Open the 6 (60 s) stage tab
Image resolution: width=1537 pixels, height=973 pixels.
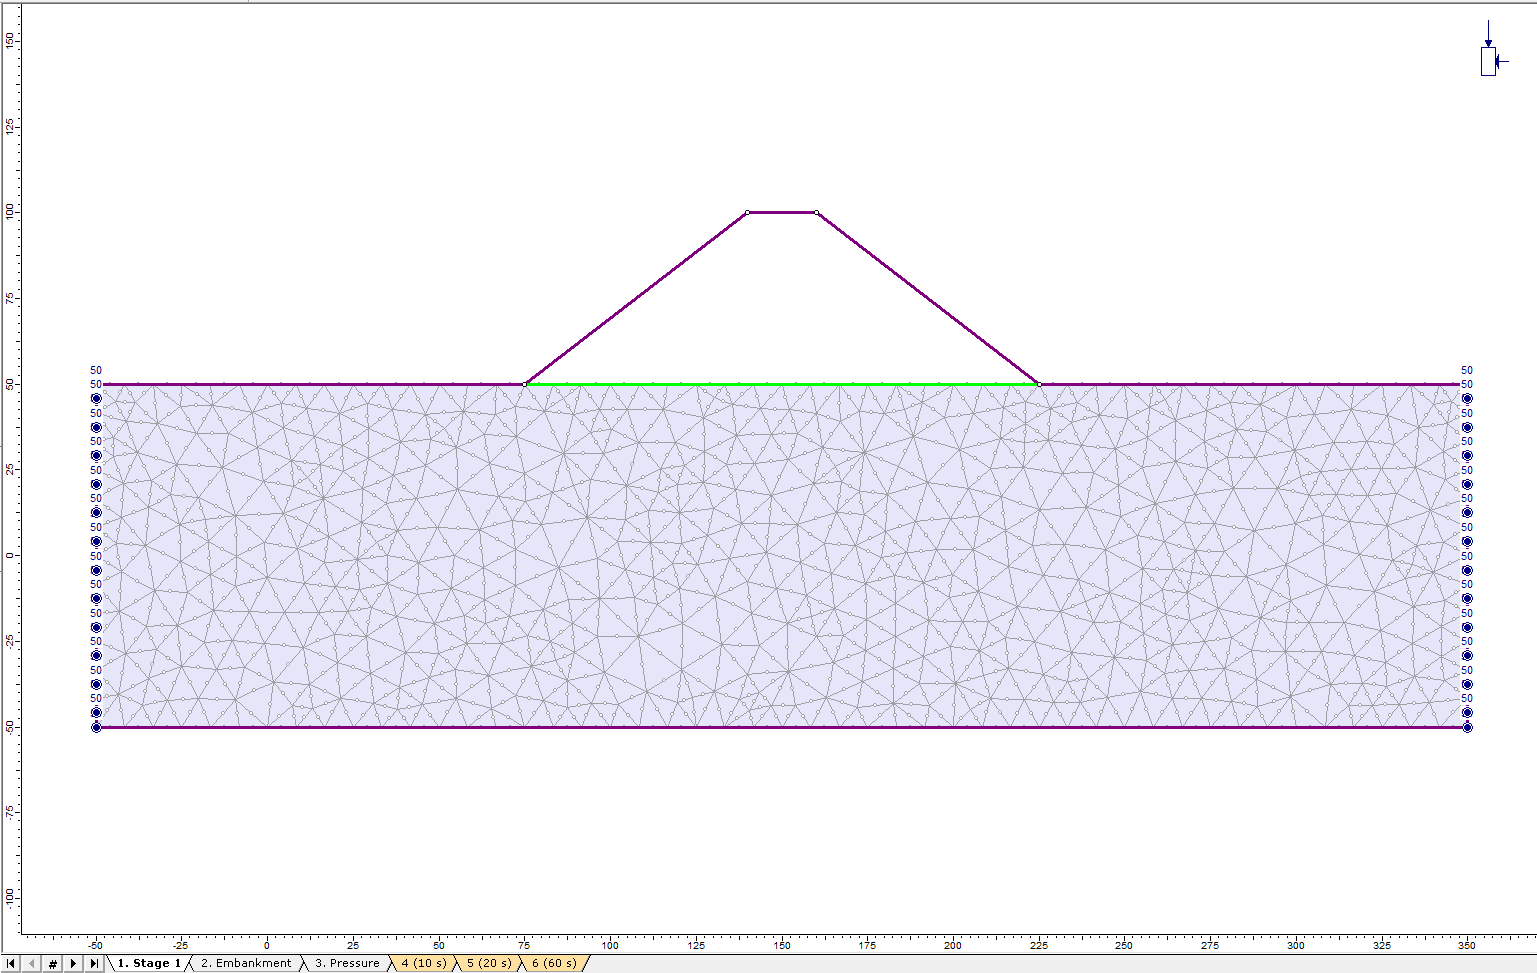554,964
